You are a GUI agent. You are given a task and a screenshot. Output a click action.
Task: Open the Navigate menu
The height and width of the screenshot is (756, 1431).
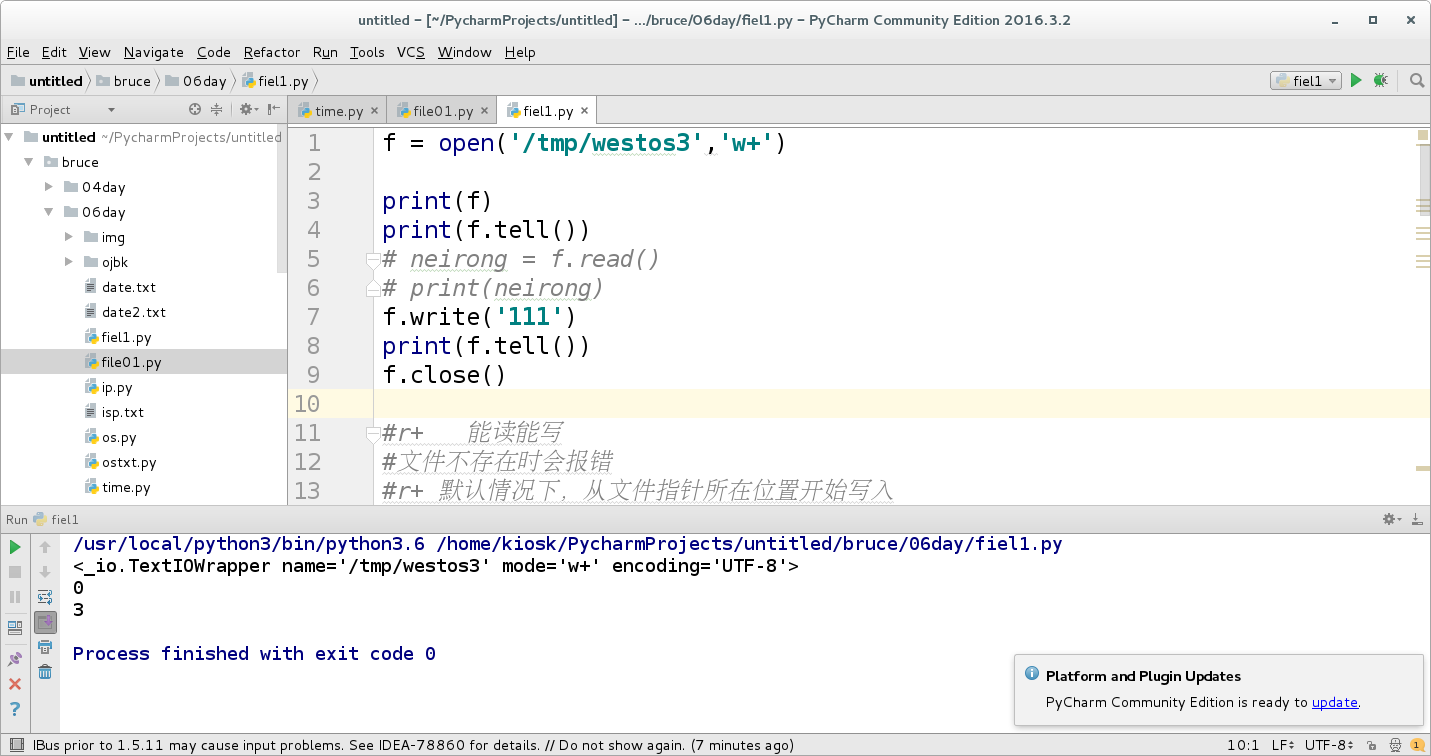153,52
